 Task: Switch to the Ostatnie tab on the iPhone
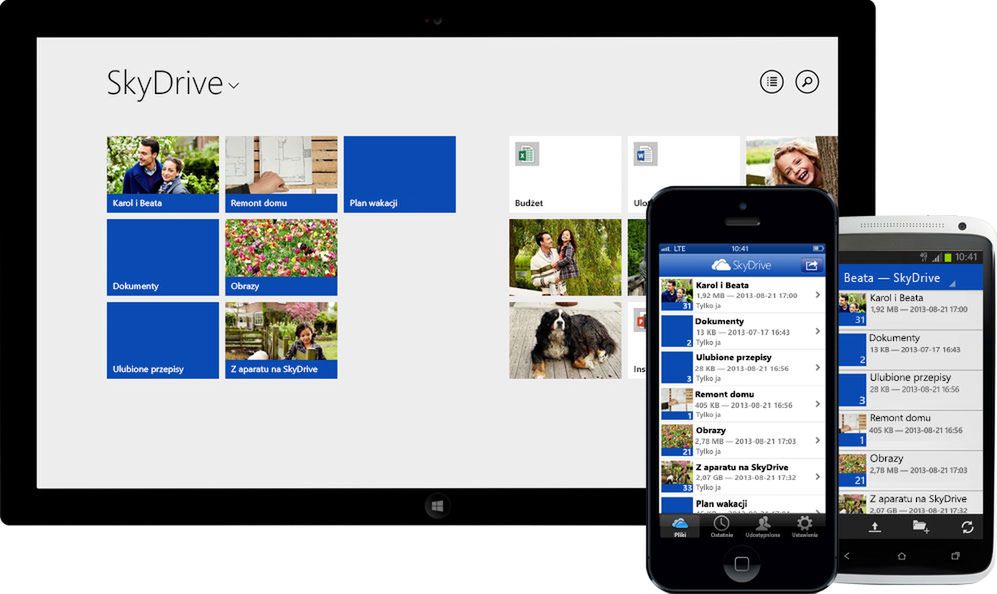722,524
